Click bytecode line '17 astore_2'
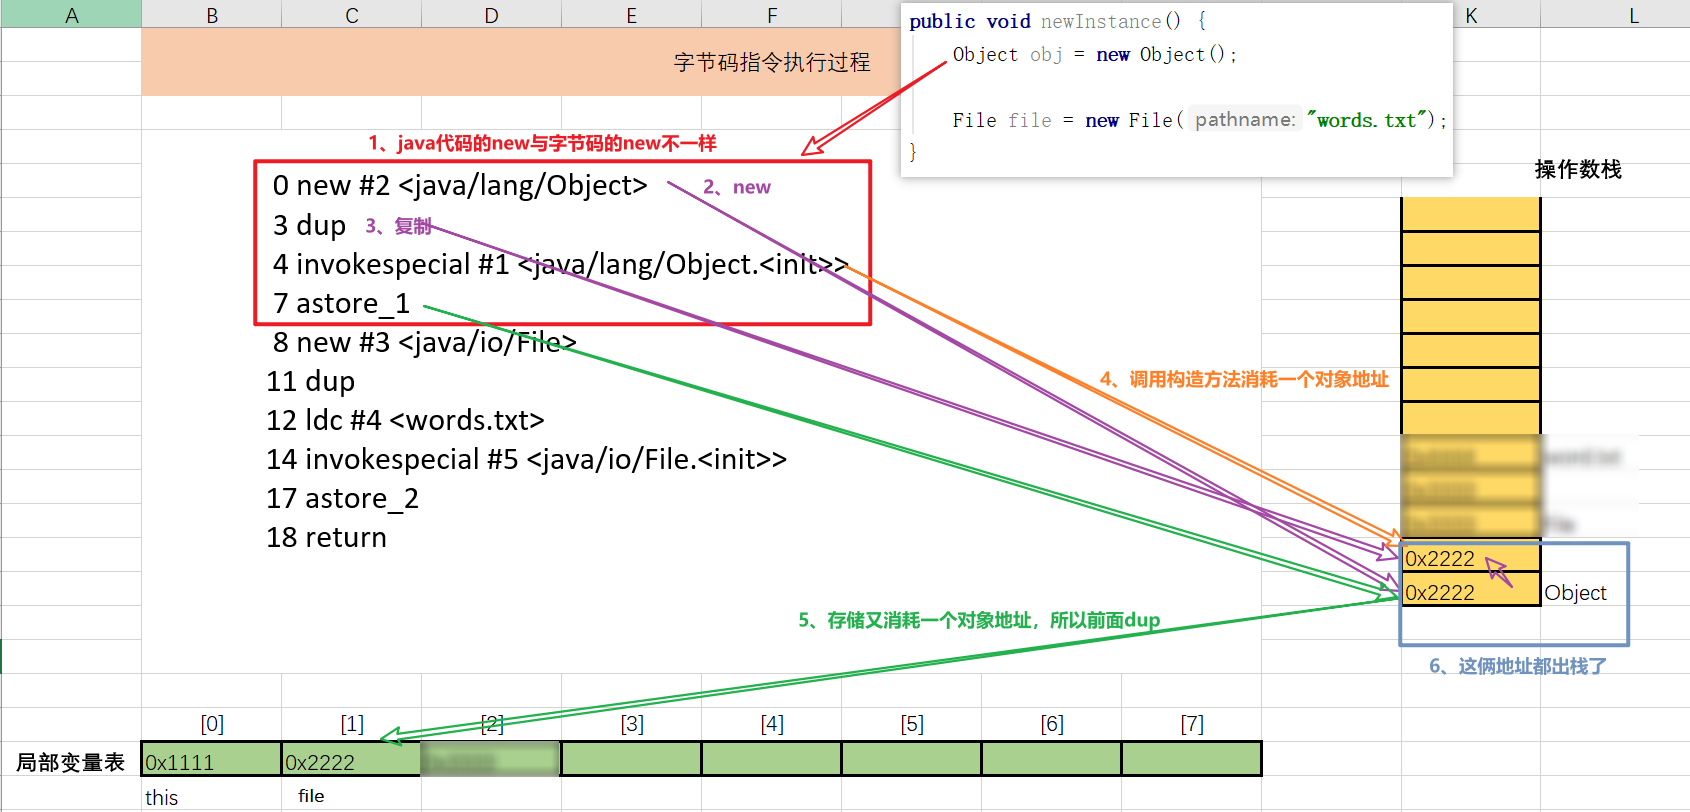 pos(342,498)
